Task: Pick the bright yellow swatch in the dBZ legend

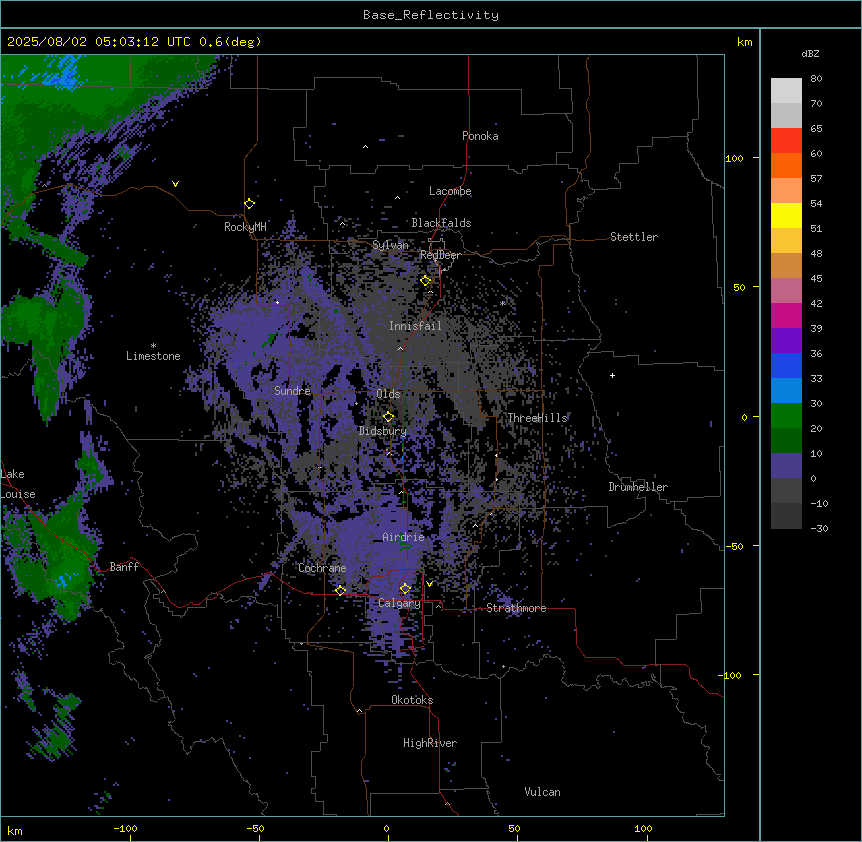Action: pyautogui.click(x=786, y=215)
